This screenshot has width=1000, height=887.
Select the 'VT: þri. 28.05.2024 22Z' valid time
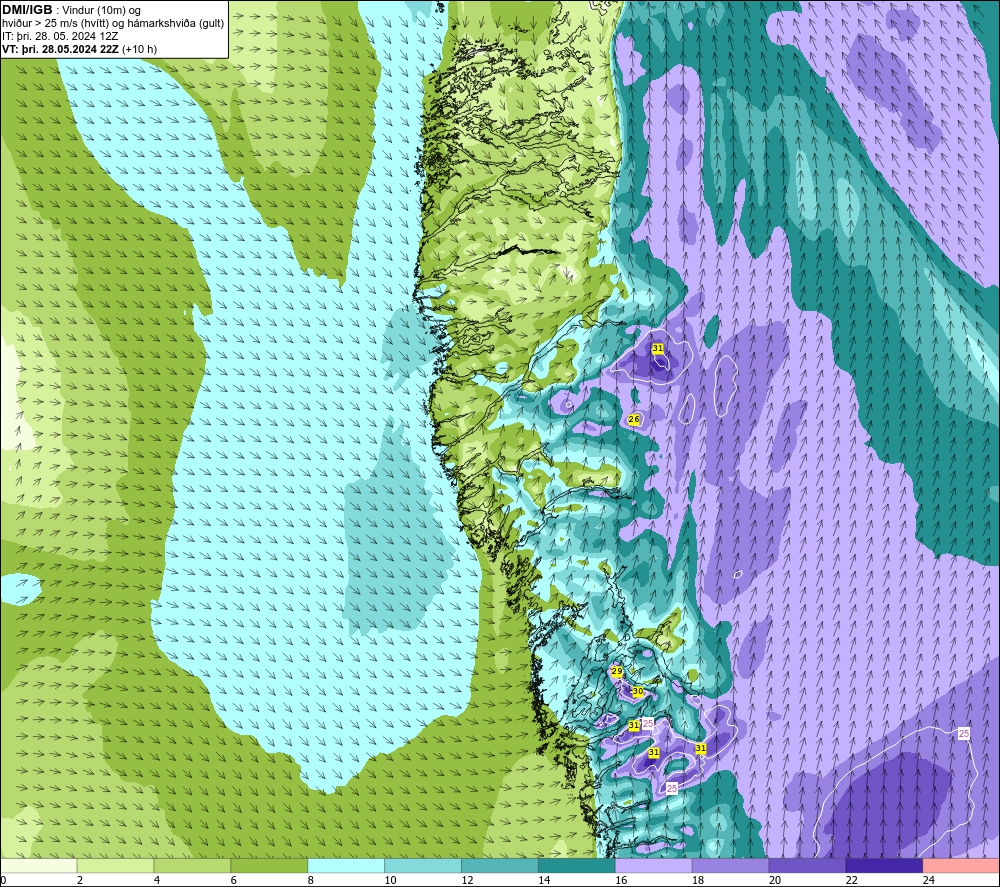(x=60, y=49)
